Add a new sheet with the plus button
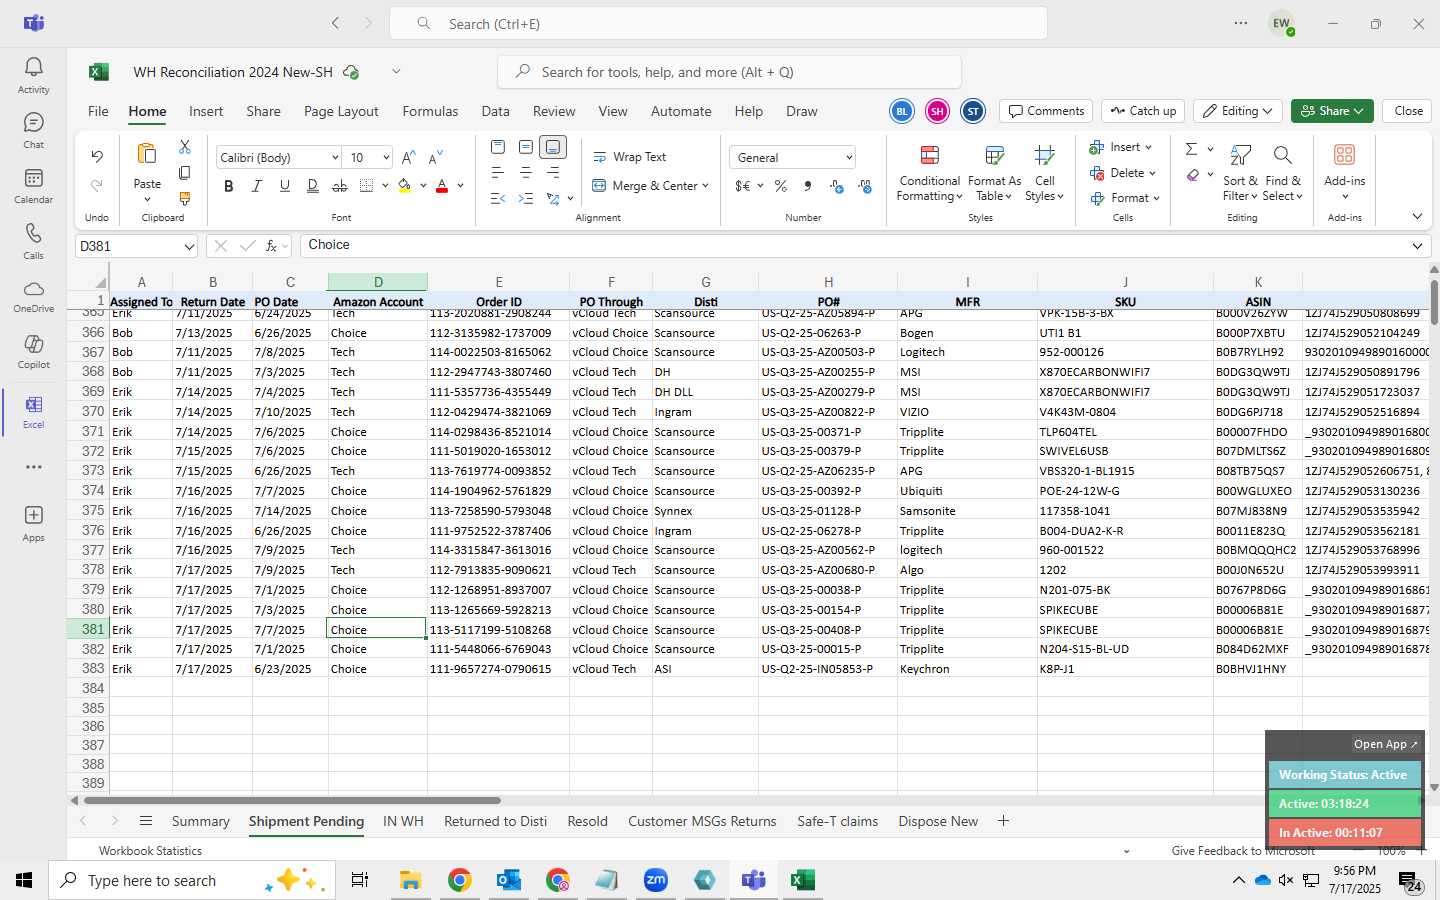The image size is (1440, 900). pos(1003,821)
